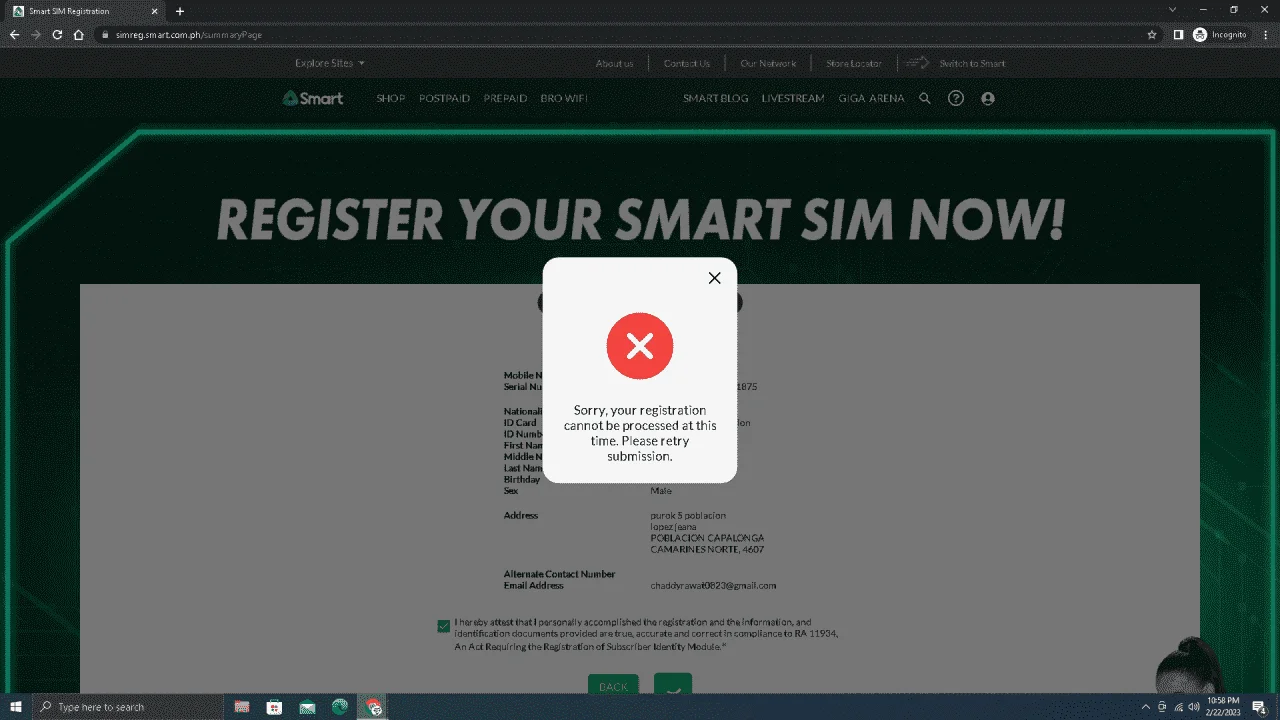This screenshot has height=720, width=1280.
Task: Open the browser side panel icon
Action: (1178, 34)
